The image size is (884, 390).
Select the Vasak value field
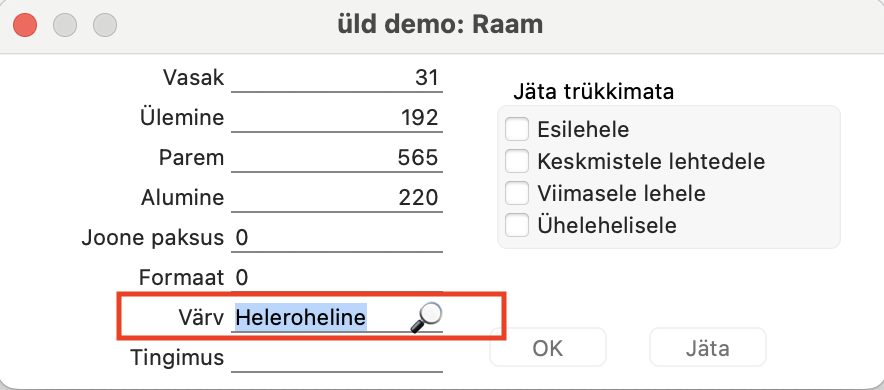(337, 78)
